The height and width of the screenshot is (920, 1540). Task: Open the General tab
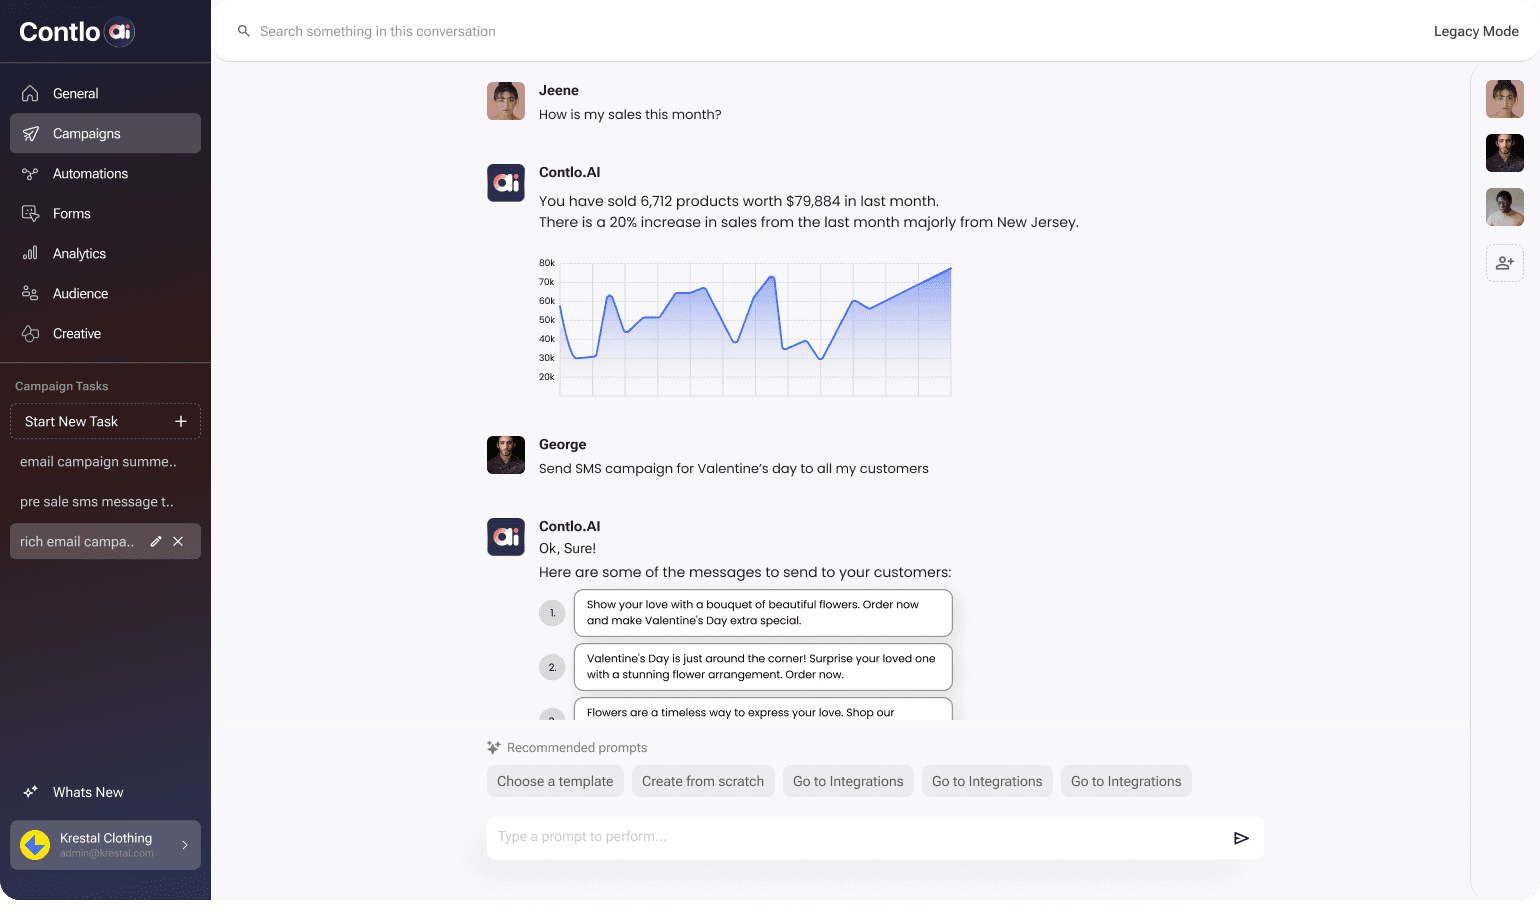75,93
